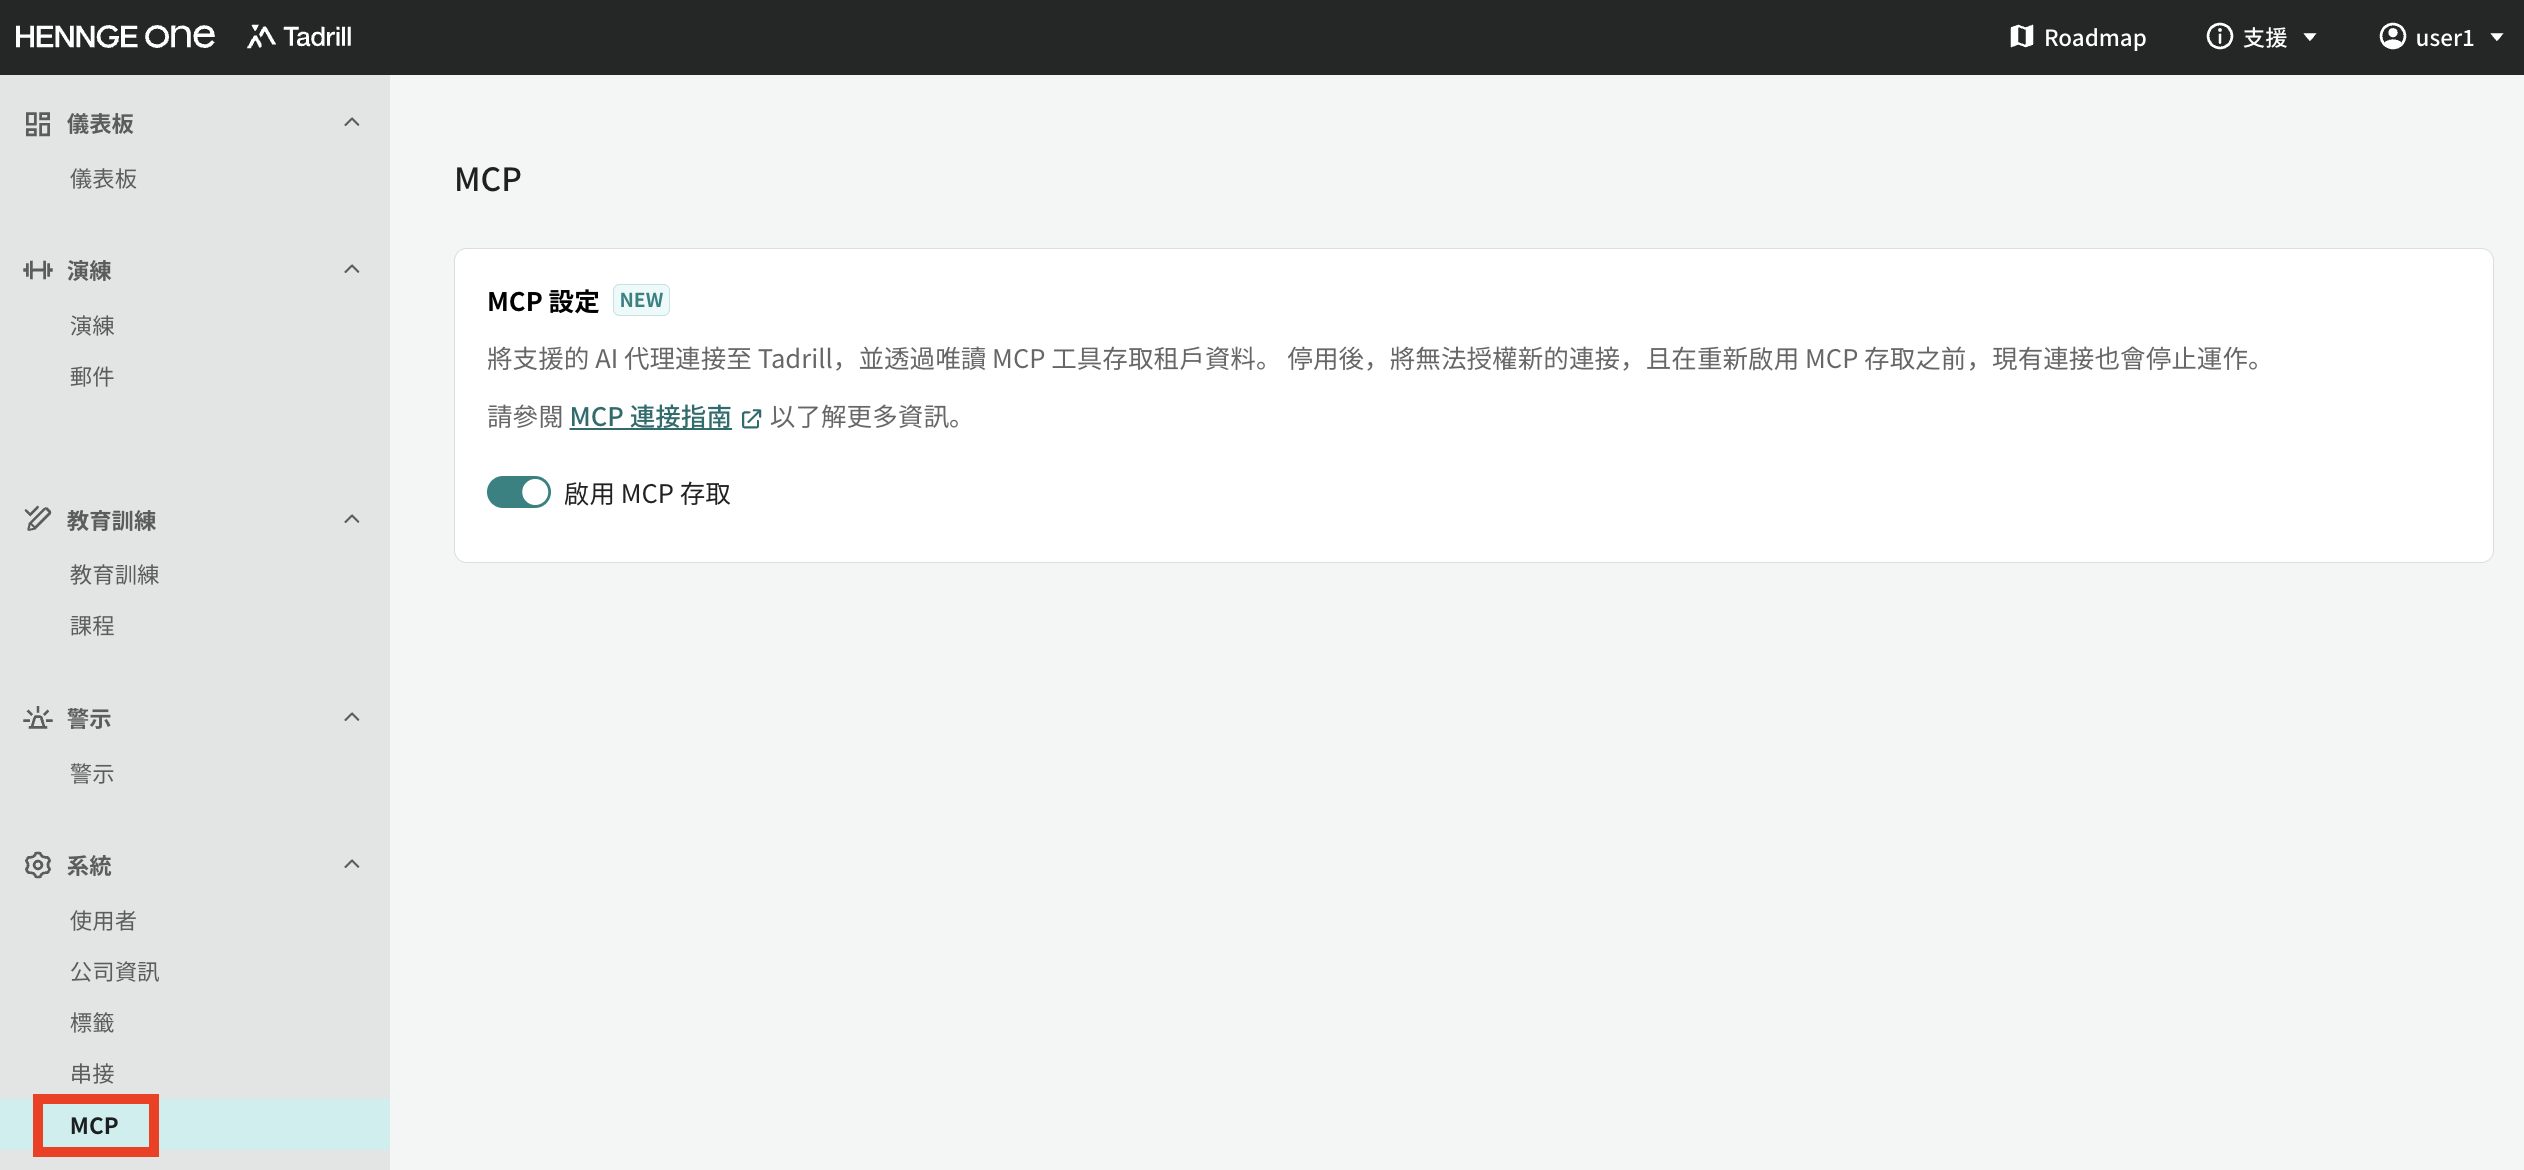The height and width of the screenshot is (1170, 2524).
Task: Click the info icon beside 支援
Action: click(x=2219, y=37)
